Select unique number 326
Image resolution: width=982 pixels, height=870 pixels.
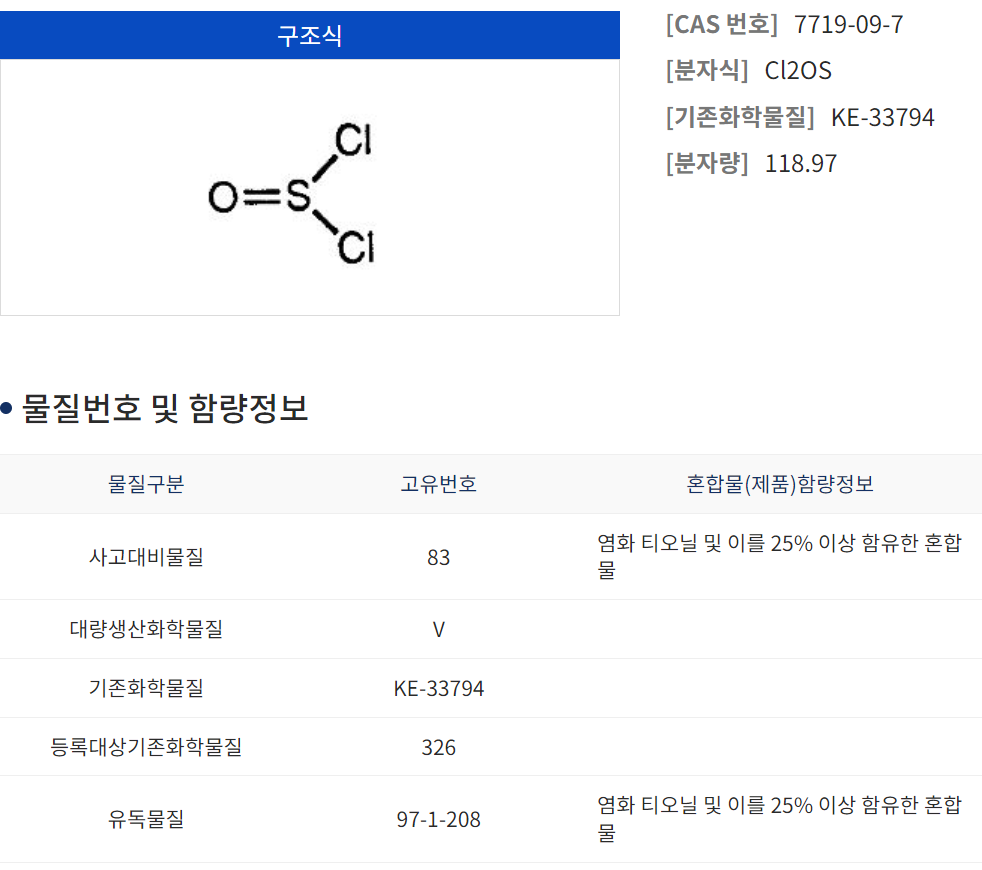point(438,747)
